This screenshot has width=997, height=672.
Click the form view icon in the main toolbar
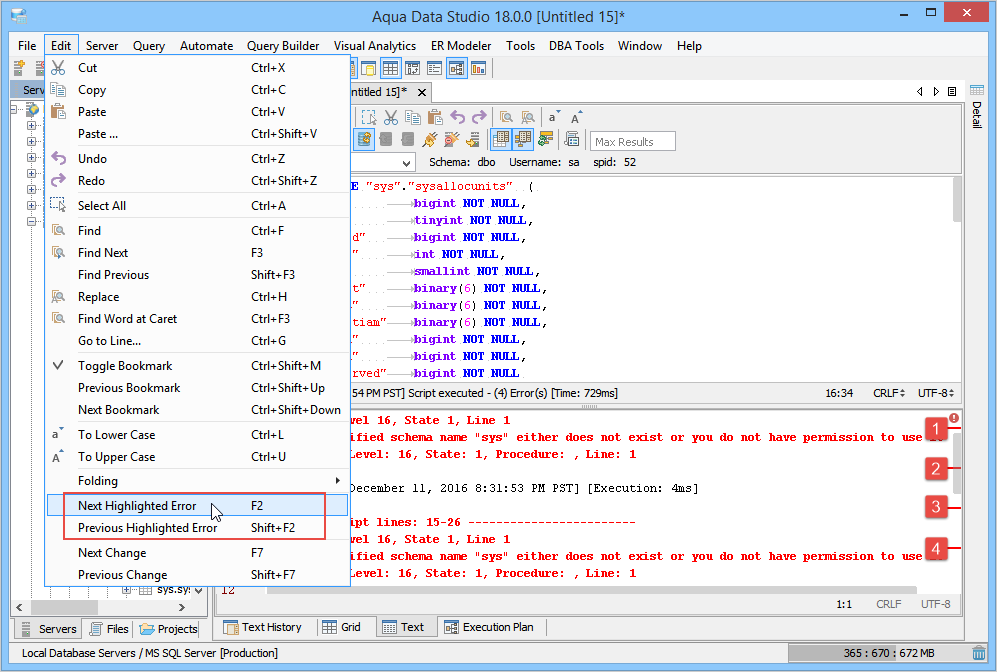(434, 68)
